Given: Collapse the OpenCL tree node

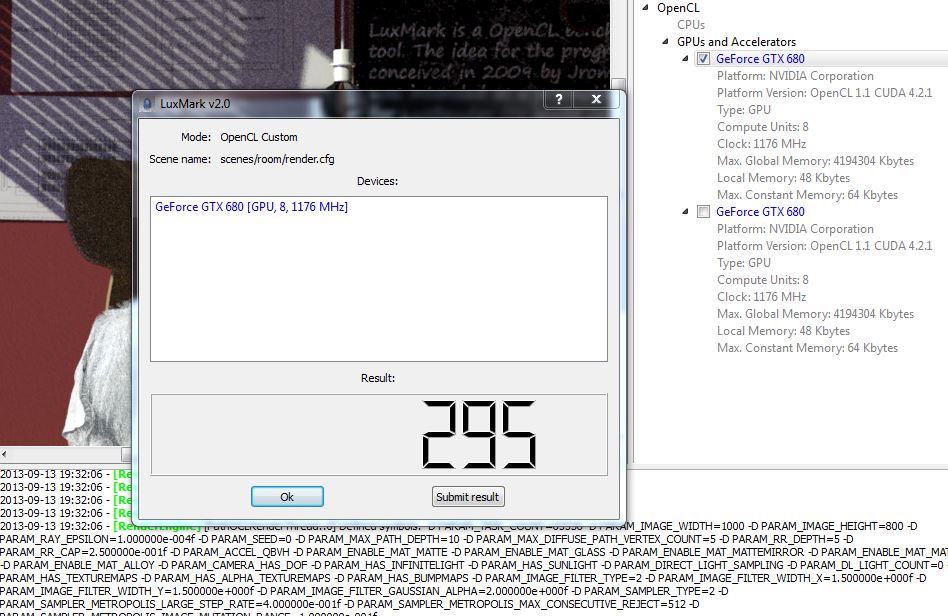Looking at the screenshot, I should 645,8.
